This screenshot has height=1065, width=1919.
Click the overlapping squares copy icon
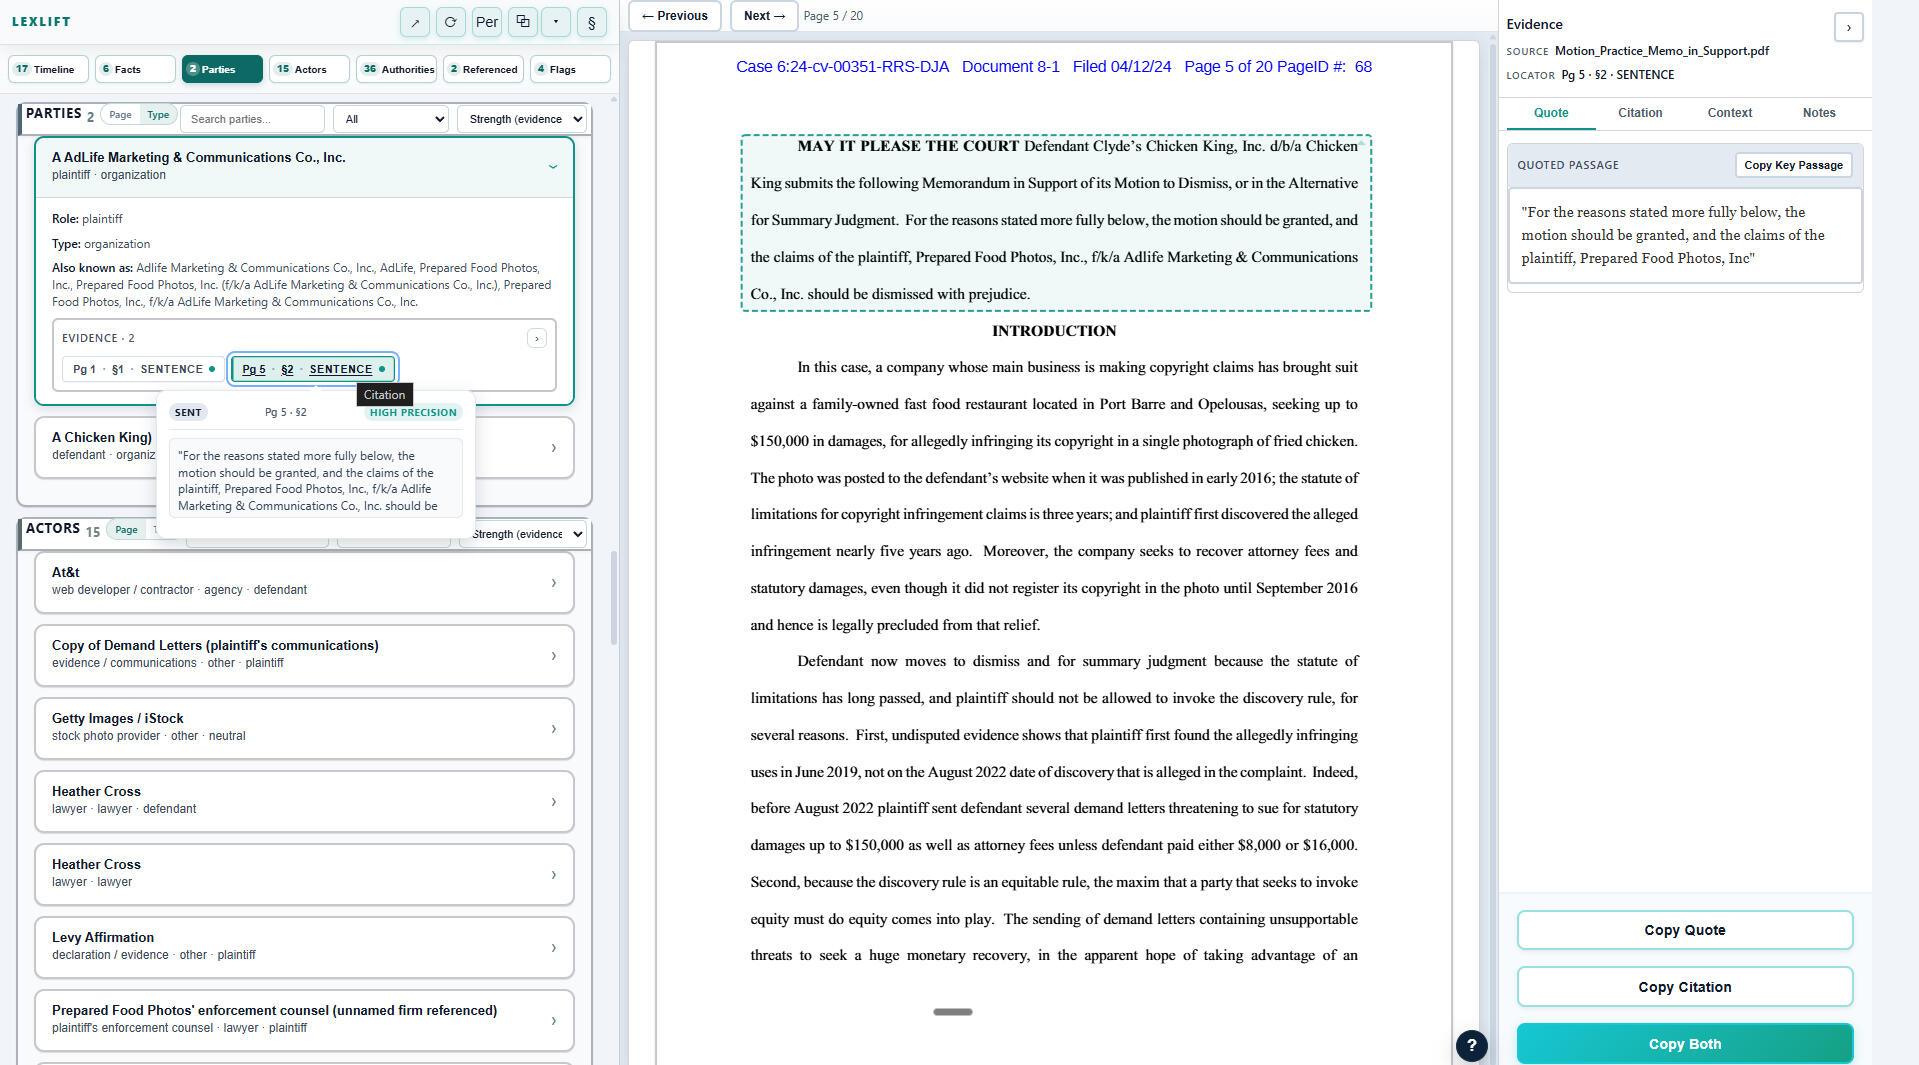(x=522, y=22)
